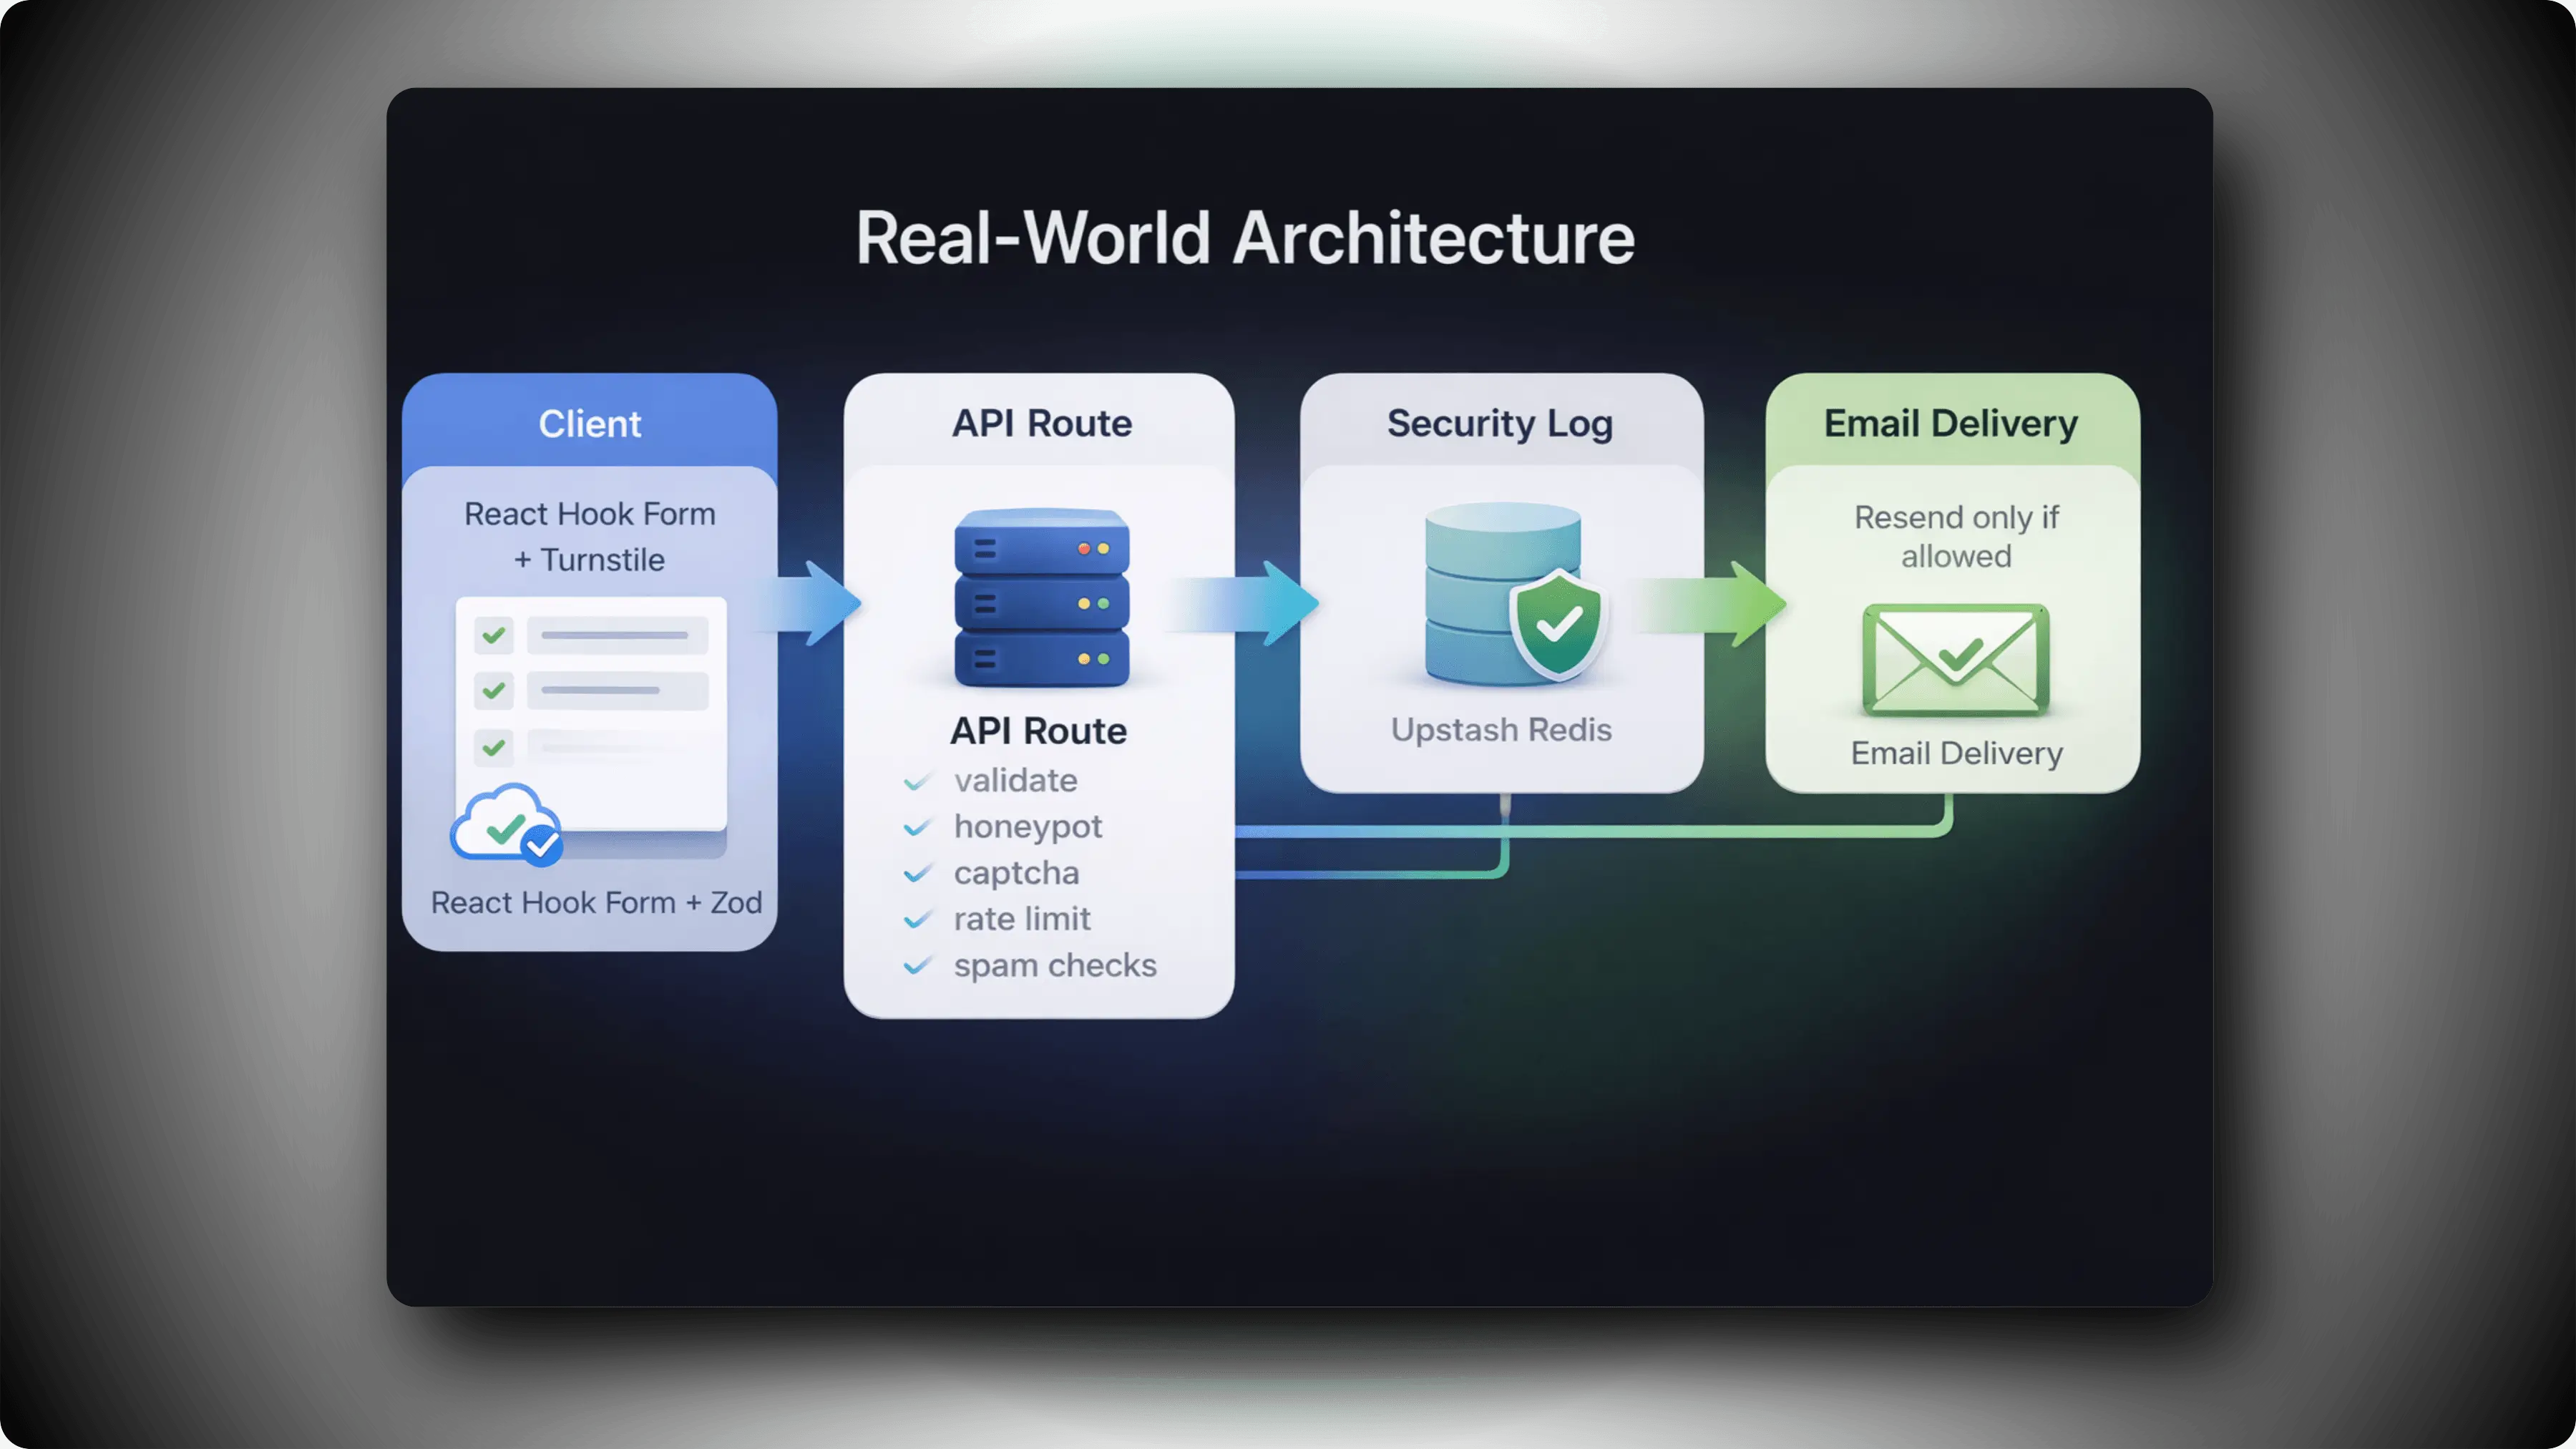This screenshot has height=1449, width=2576.
Task: Click the Security Log header
Action: tap(1499, 424)
